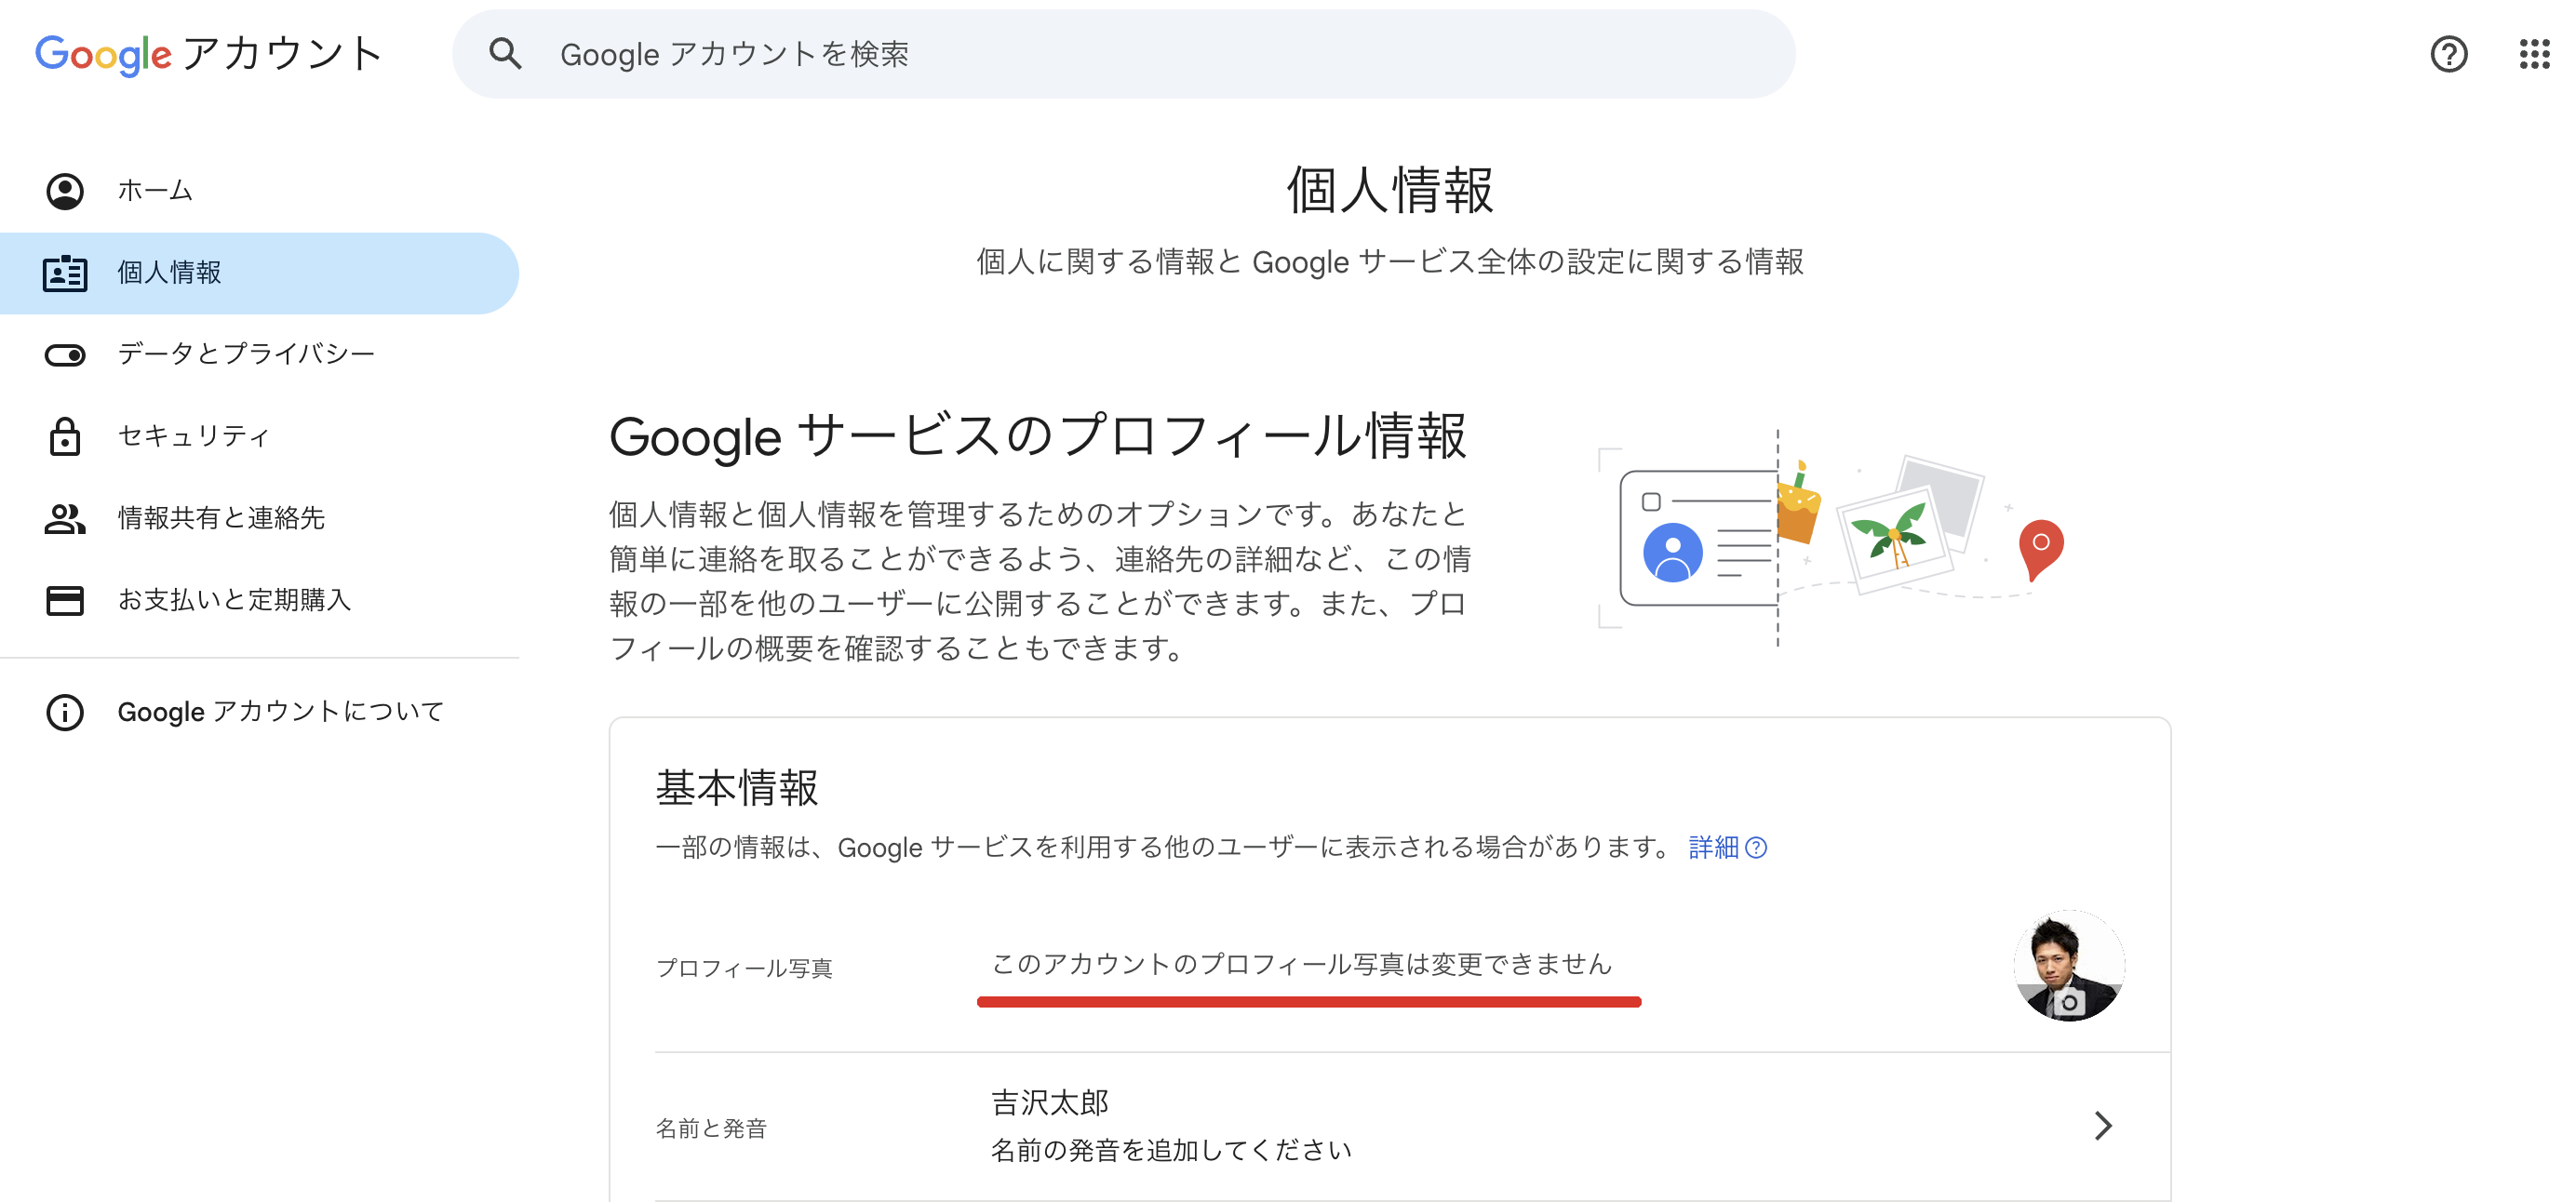Open the help question mark icon
The image size is (2576, 1202).
[x=2448, y=54]
